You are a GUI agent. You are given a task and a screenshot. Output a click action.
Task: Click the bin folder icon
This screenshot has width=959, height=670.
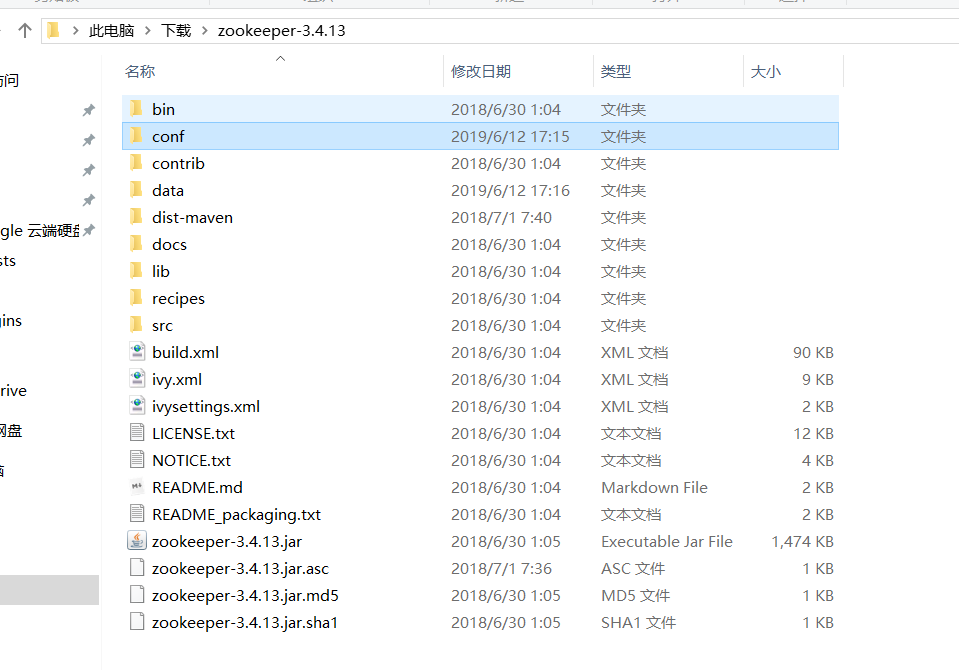pos(136,109)
